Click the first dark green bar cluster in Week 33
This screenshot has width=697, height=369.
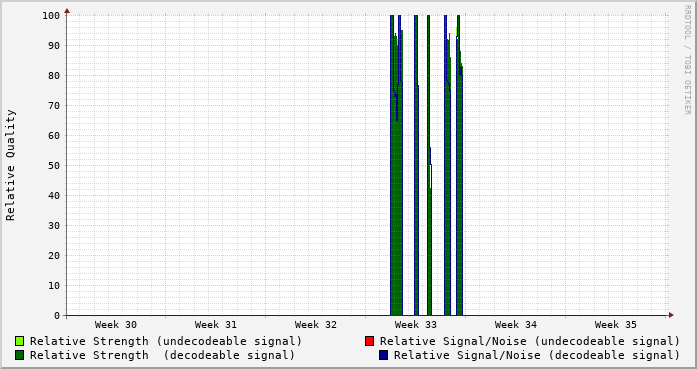click(397, 165)
